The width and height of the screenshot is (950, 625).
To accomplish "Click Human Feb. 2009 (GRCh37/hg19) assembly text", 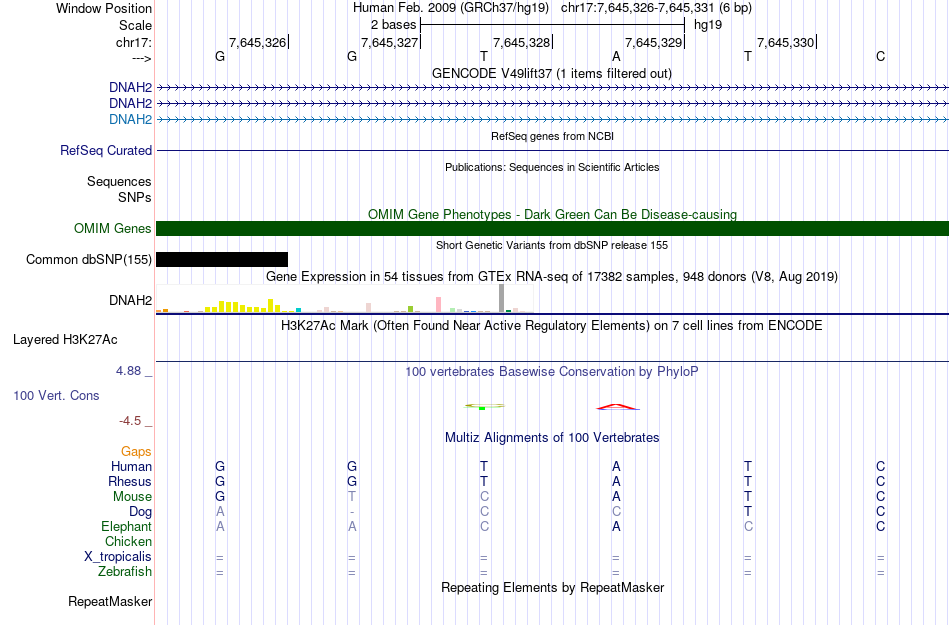I will coord(451,8).
